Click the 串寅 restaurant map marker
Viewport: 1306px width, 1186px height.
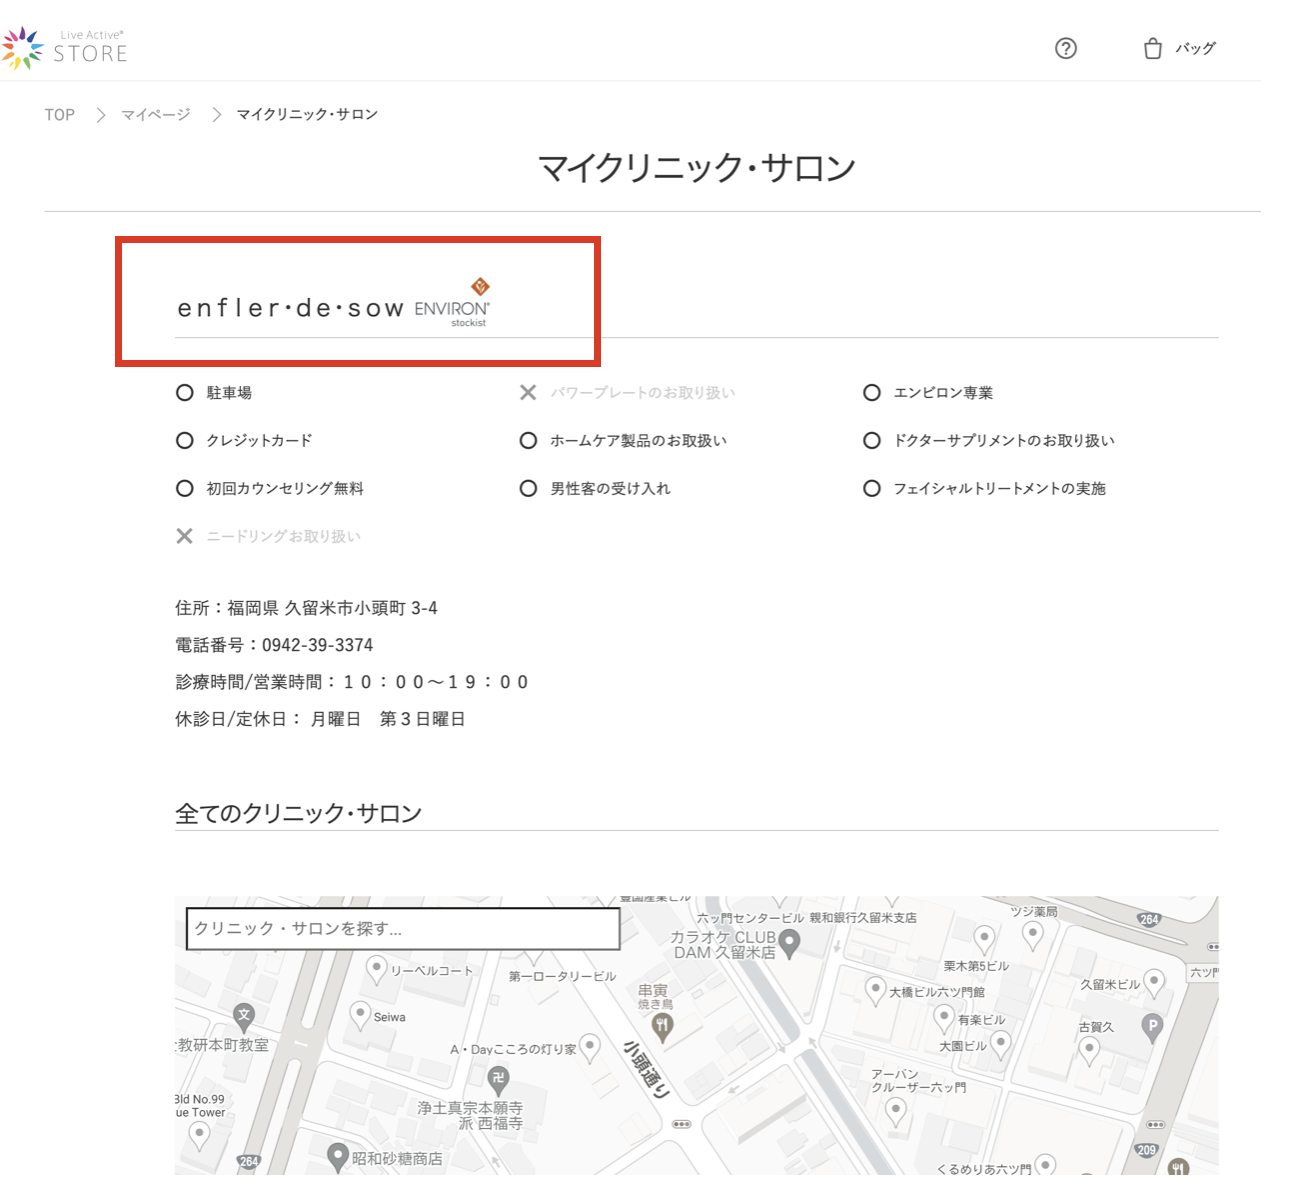[662, 1026]
